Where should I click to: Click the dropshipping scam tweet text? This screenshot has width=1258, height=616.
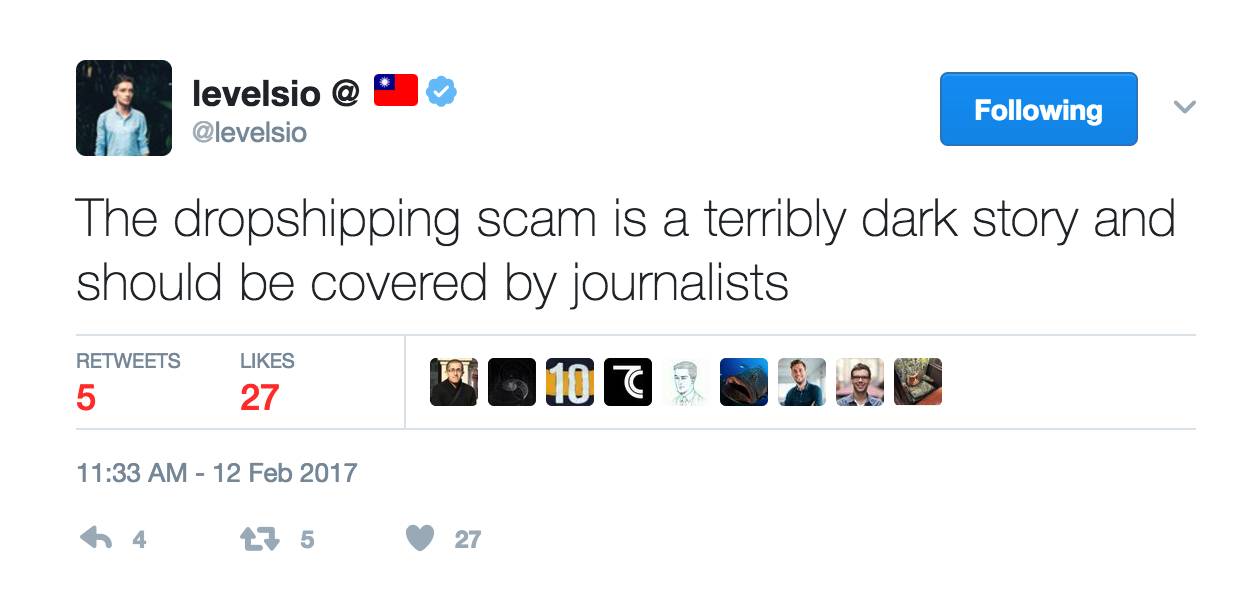point(626,250)
